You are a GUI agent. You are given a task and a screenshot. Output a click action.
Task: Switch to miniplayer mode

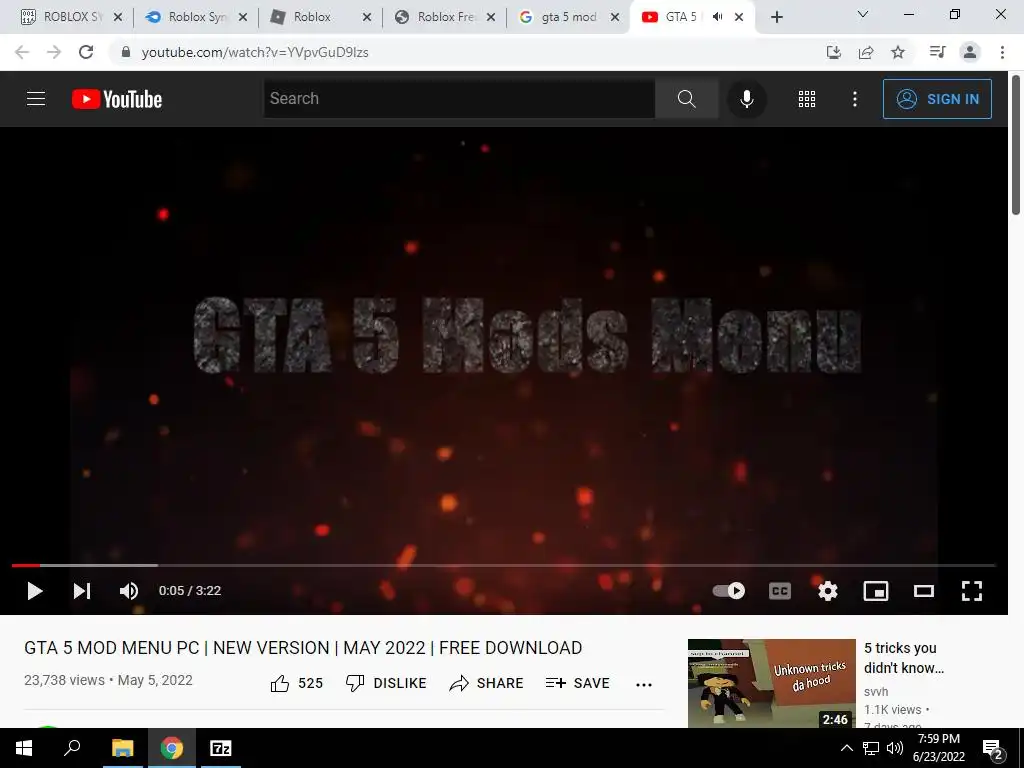tap(876, 591)
